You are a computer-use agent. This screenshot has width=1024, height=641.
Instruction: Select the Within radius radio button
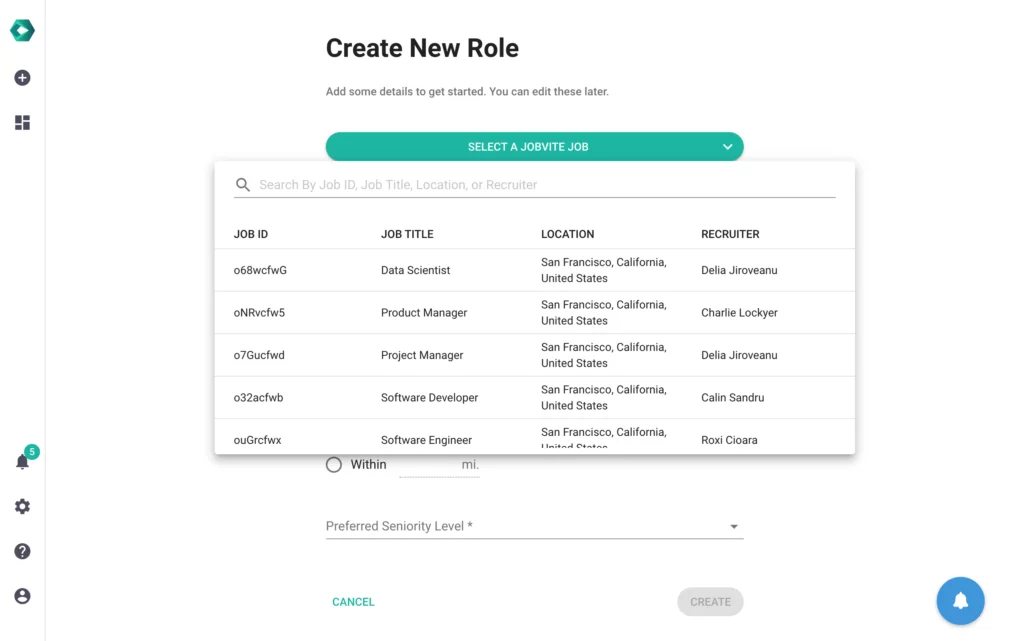tap(334, 464)
